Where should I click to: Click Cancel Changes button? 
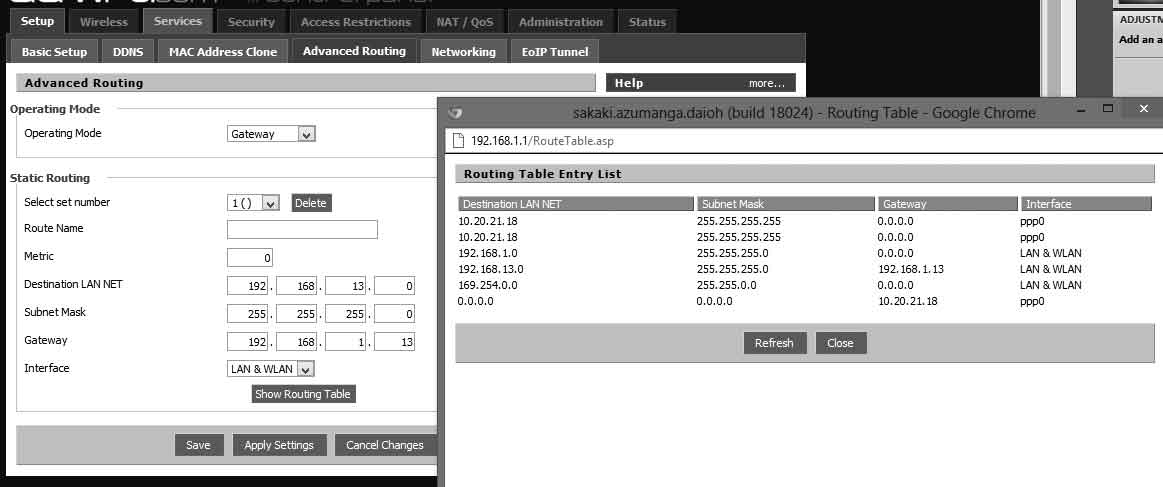pos(384,445)
